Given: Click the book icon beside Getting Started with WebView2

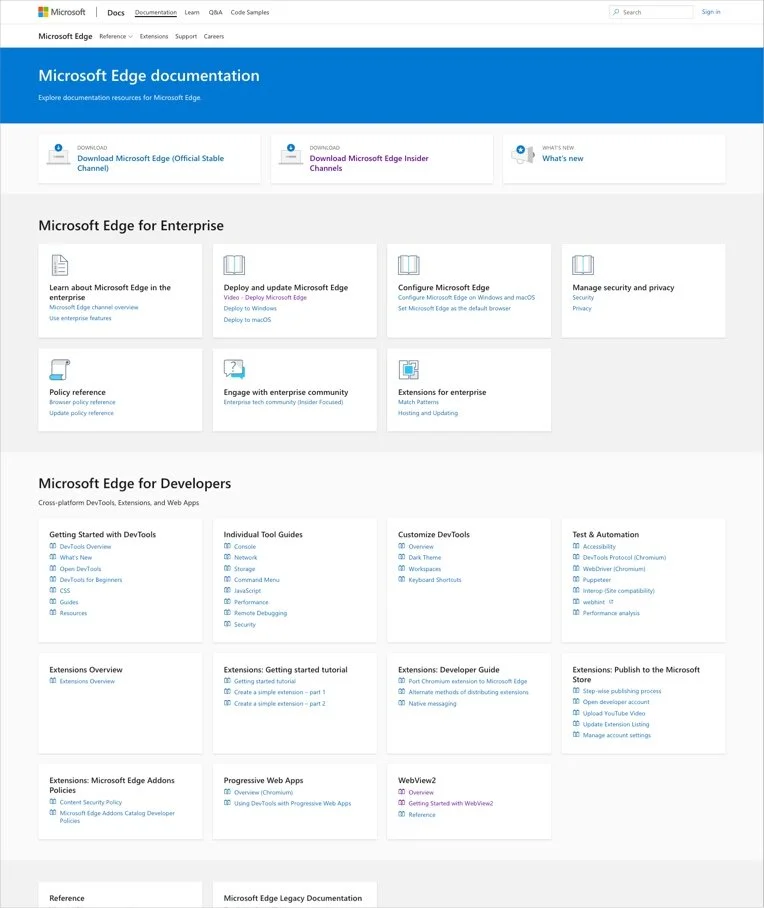Looking at the screenshot, I should 401,803.
